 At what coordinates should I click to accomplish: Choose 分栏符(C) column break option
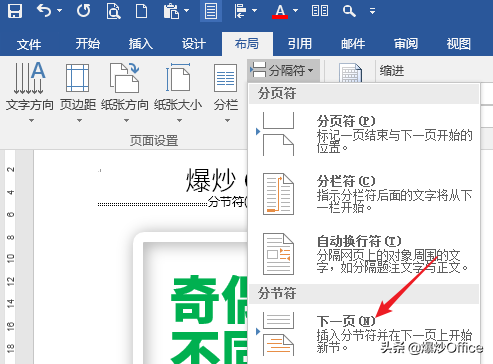(x=364, y=194)
